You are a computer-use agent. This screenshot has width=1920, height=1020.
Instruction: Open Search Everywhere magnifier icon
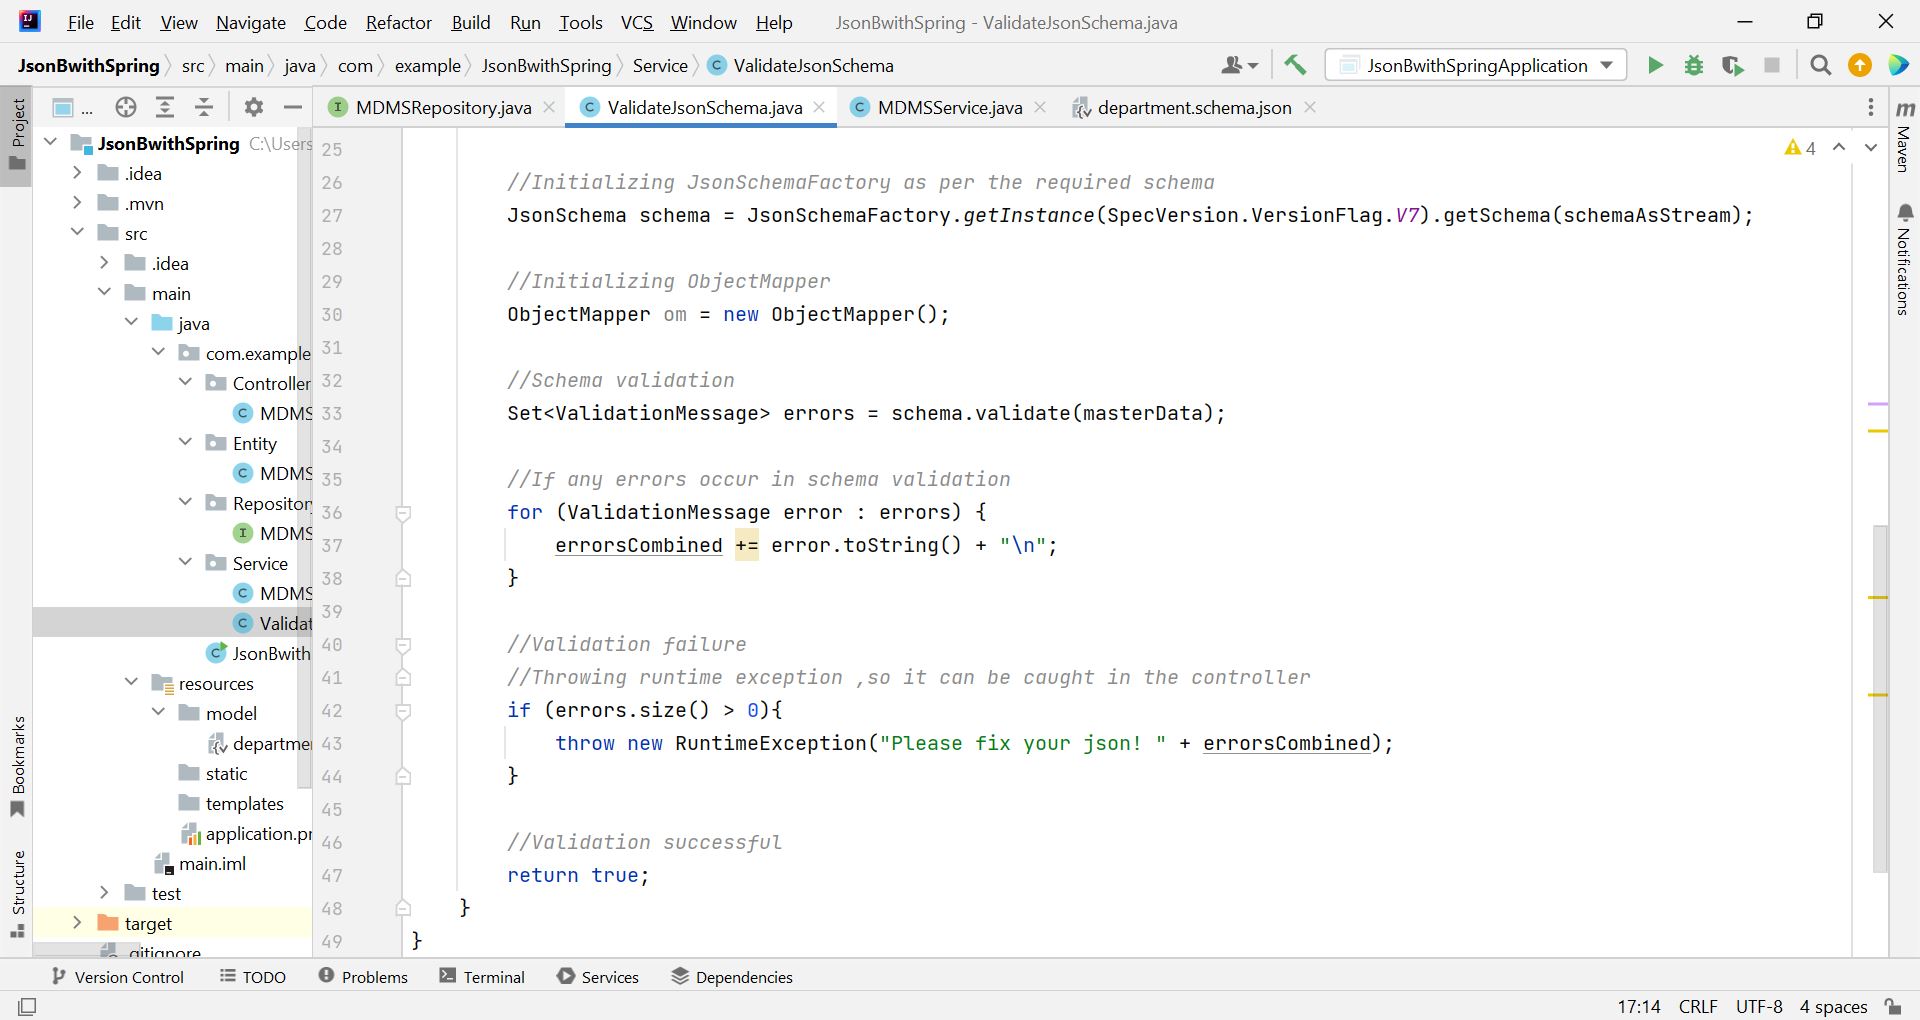point(1821,66)
